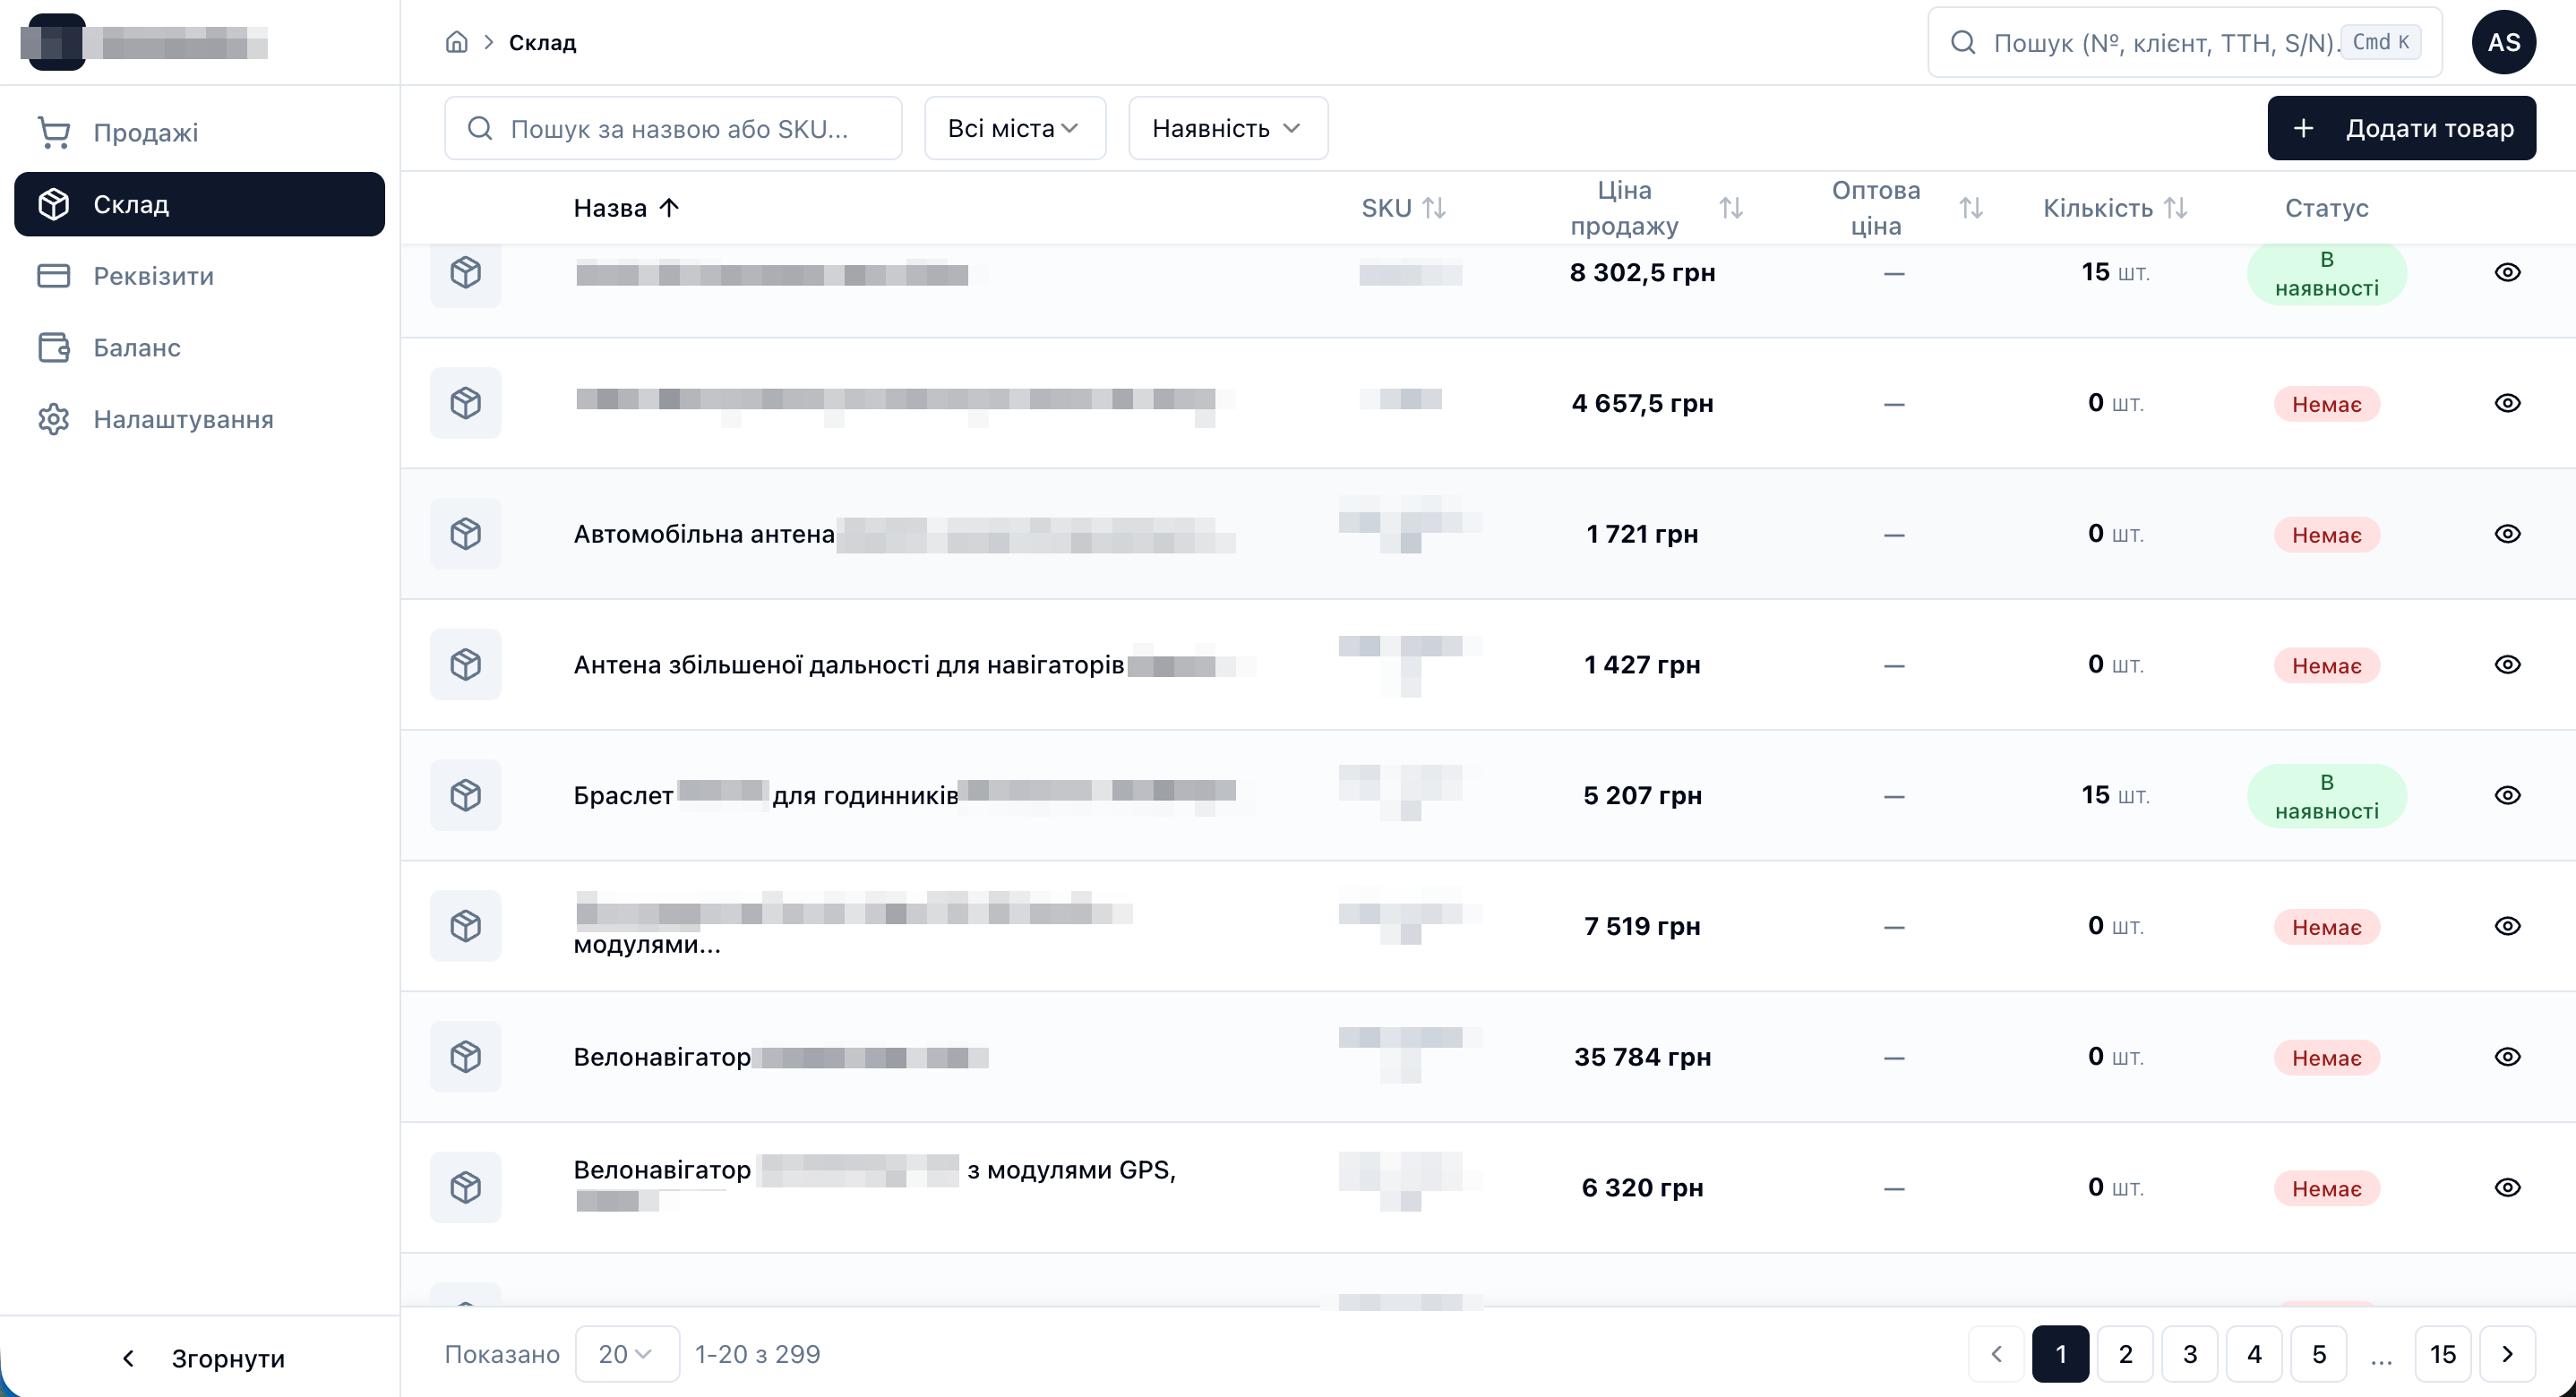Viewport: 2576px width, 1397px height.
Task: Open Баланс via the wallet icon
Action: 54,348
